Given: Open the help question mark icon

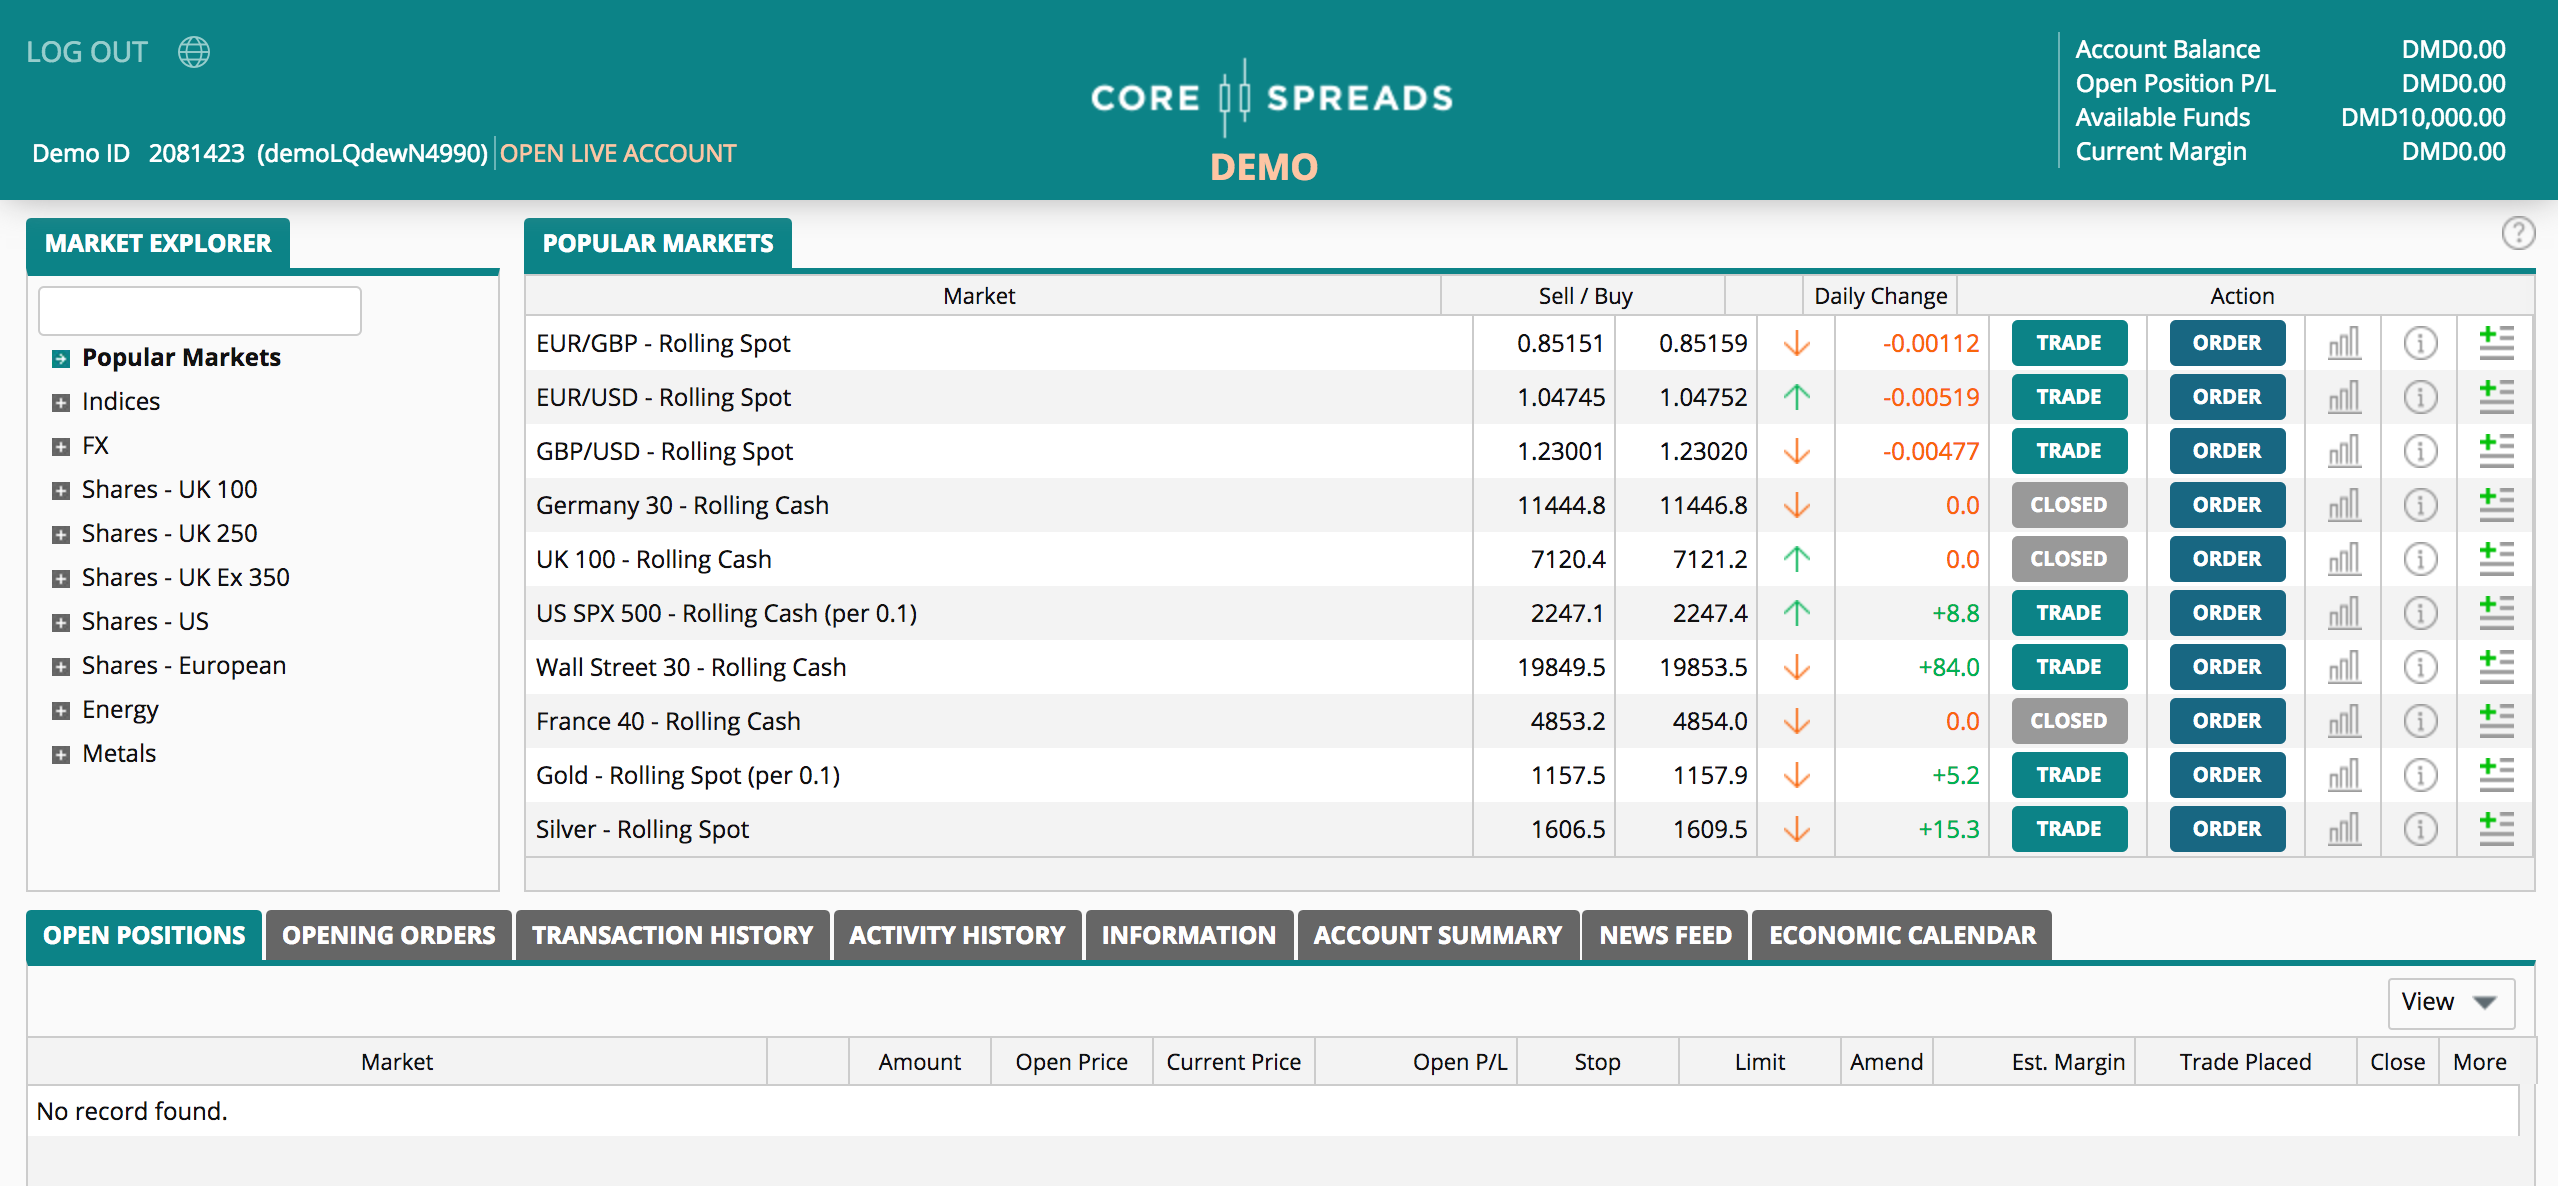Looking at the screenshot, I should (2518, 234).
